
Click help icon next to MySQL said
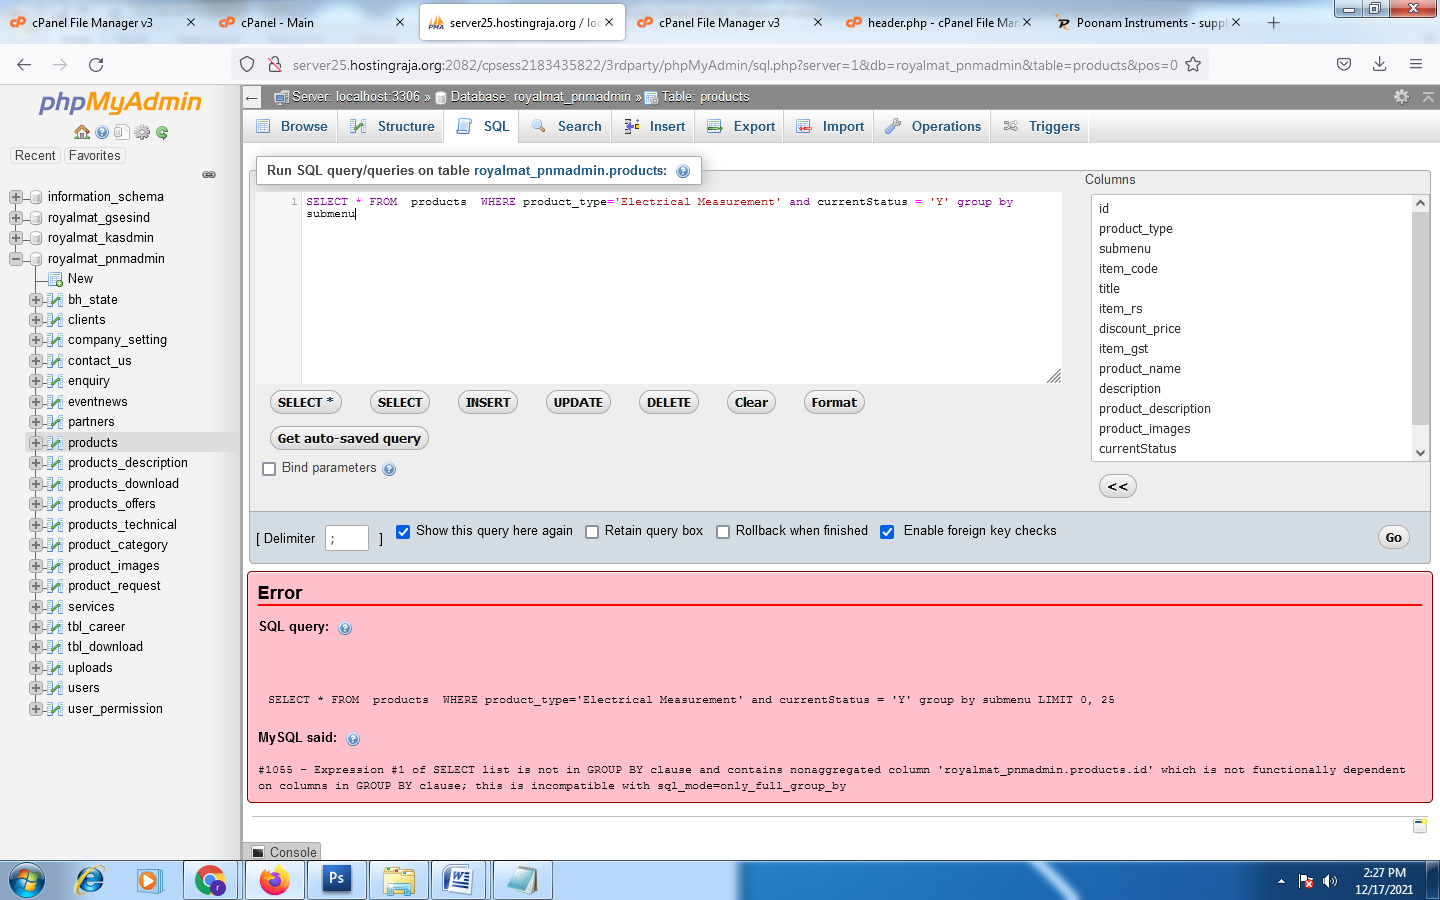pos(353,739)
